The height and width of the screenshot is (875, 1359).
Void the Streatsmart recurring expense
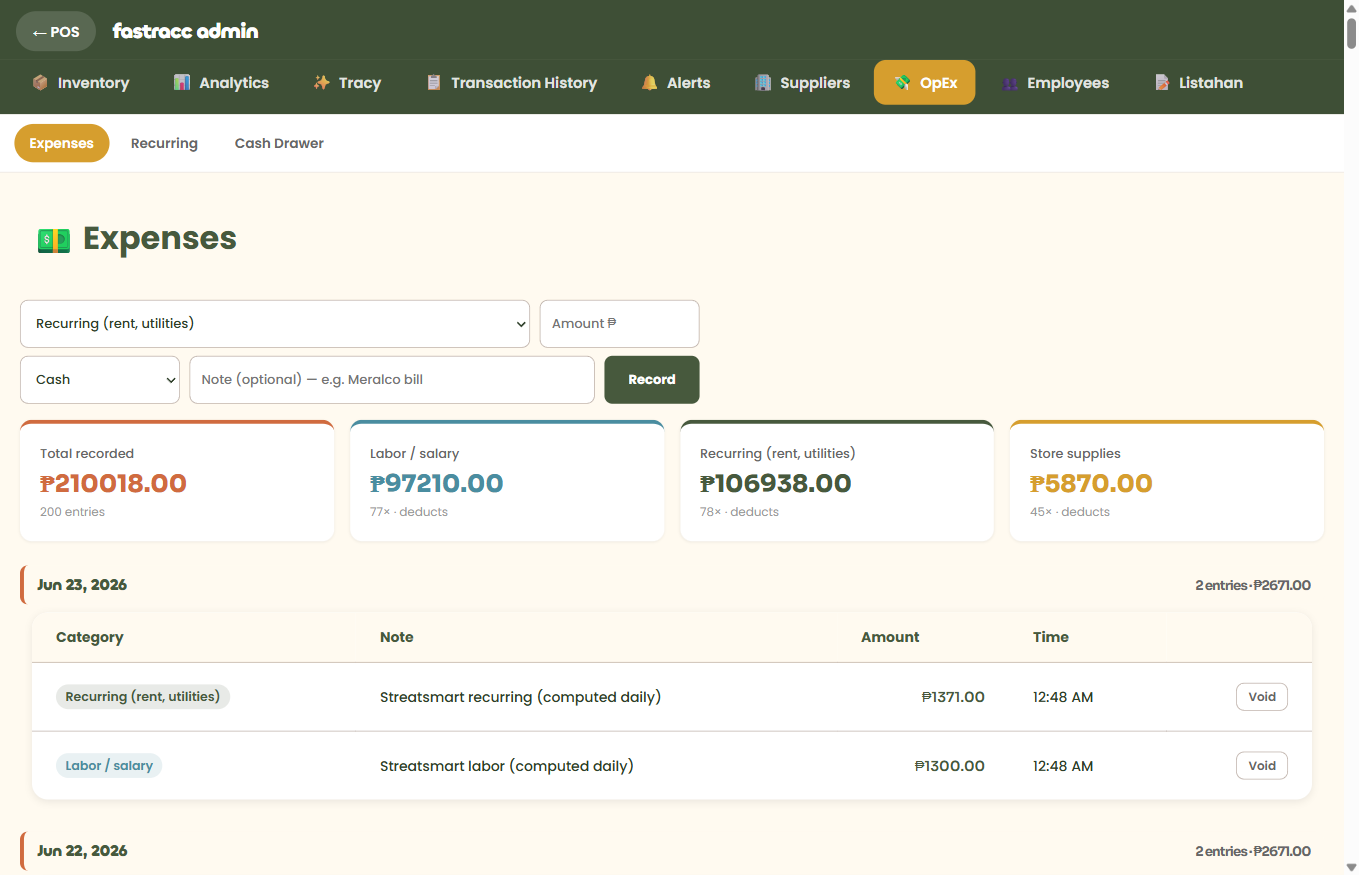coord(1262,697)
